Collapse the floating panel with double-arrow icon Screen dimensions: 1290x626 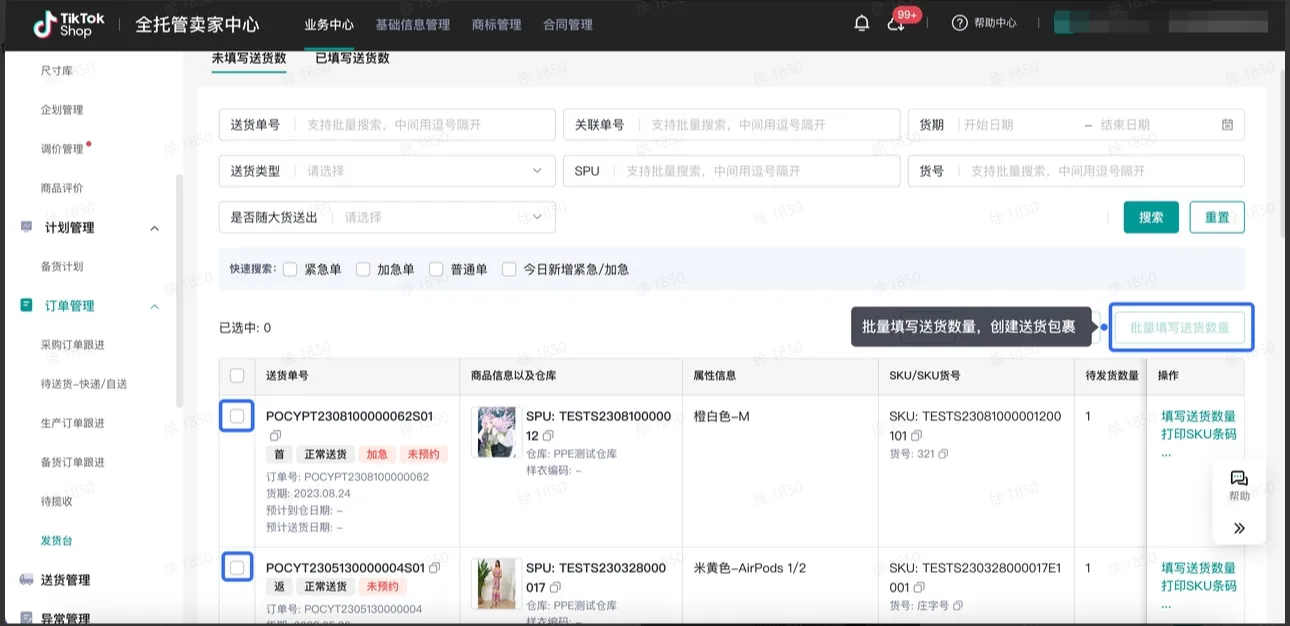[x=1239, y=528]
